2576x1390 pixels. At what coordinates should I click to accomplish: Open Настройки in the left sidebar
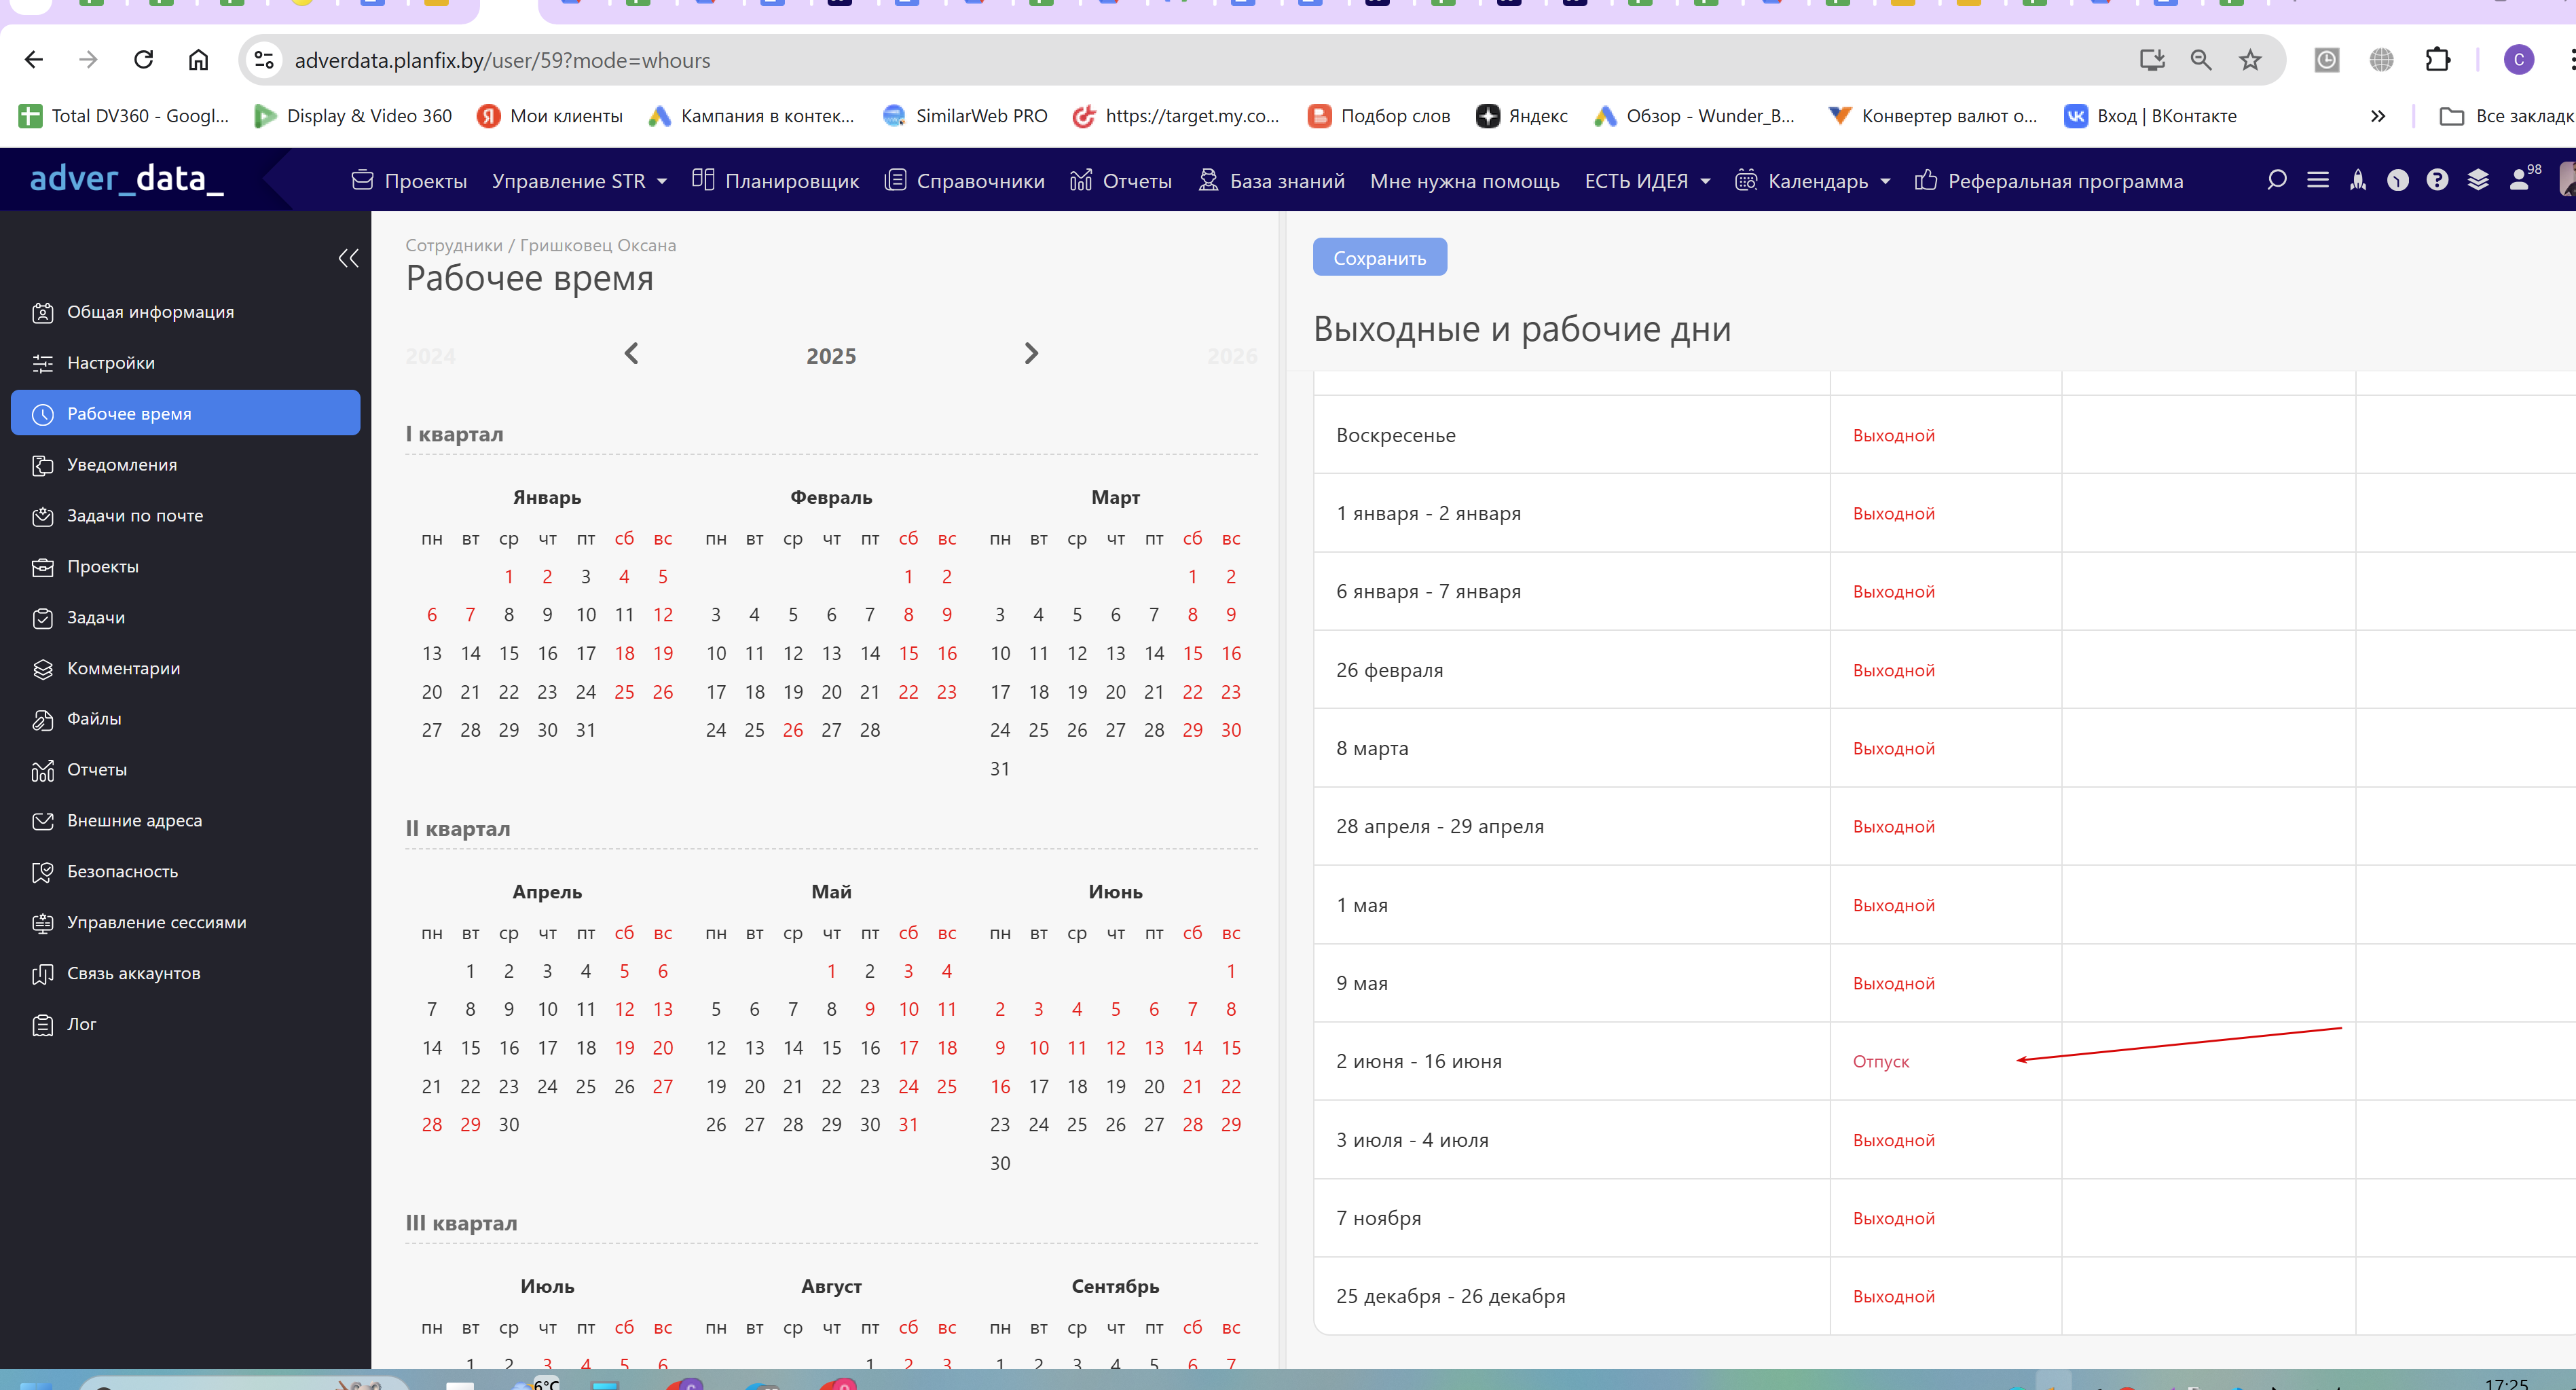[x=111, y=363]
